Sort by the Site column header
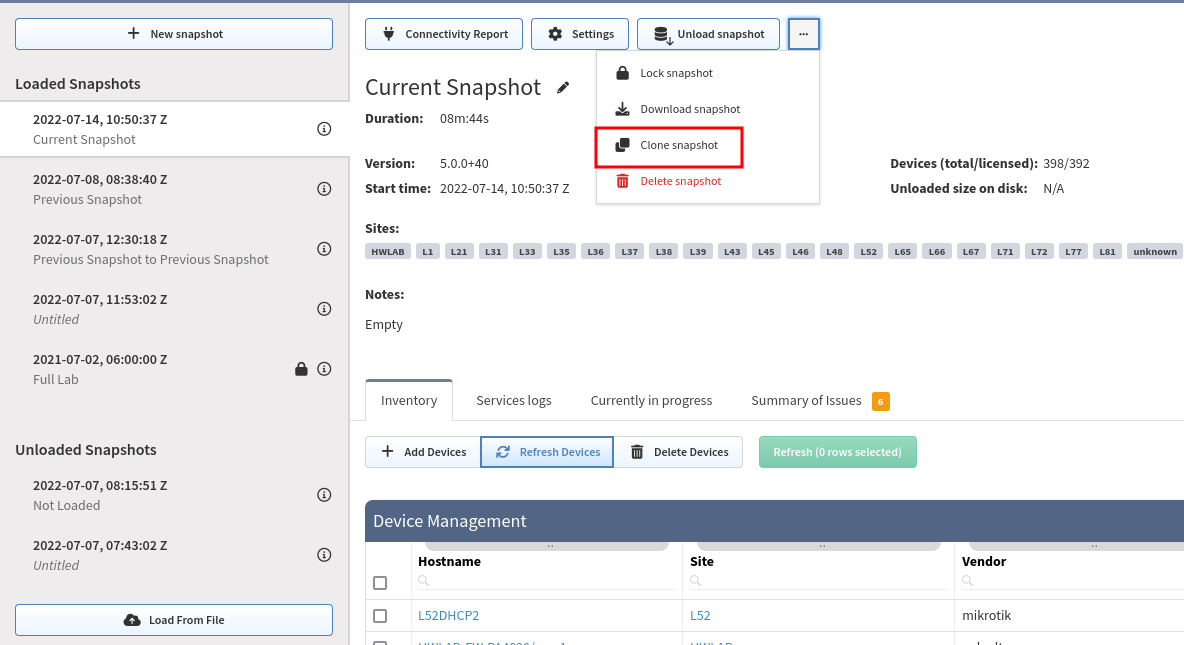This screenshot has height=645, width=1184. (x=701, y=561)
